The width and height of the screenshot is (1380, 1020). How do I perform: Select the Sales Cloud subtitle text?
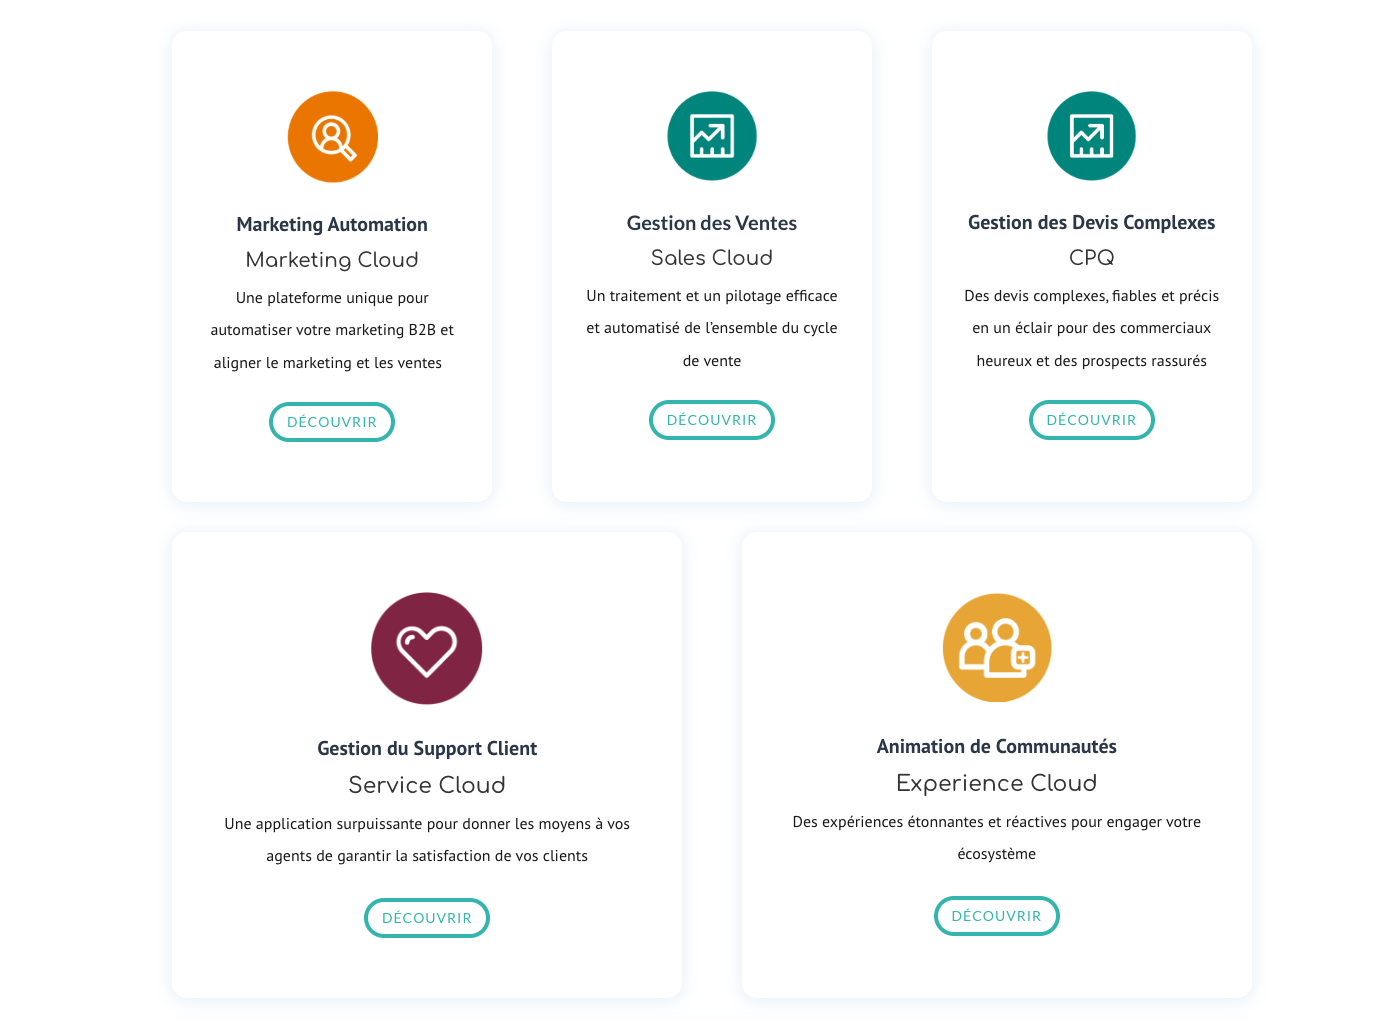coord(712,258)
